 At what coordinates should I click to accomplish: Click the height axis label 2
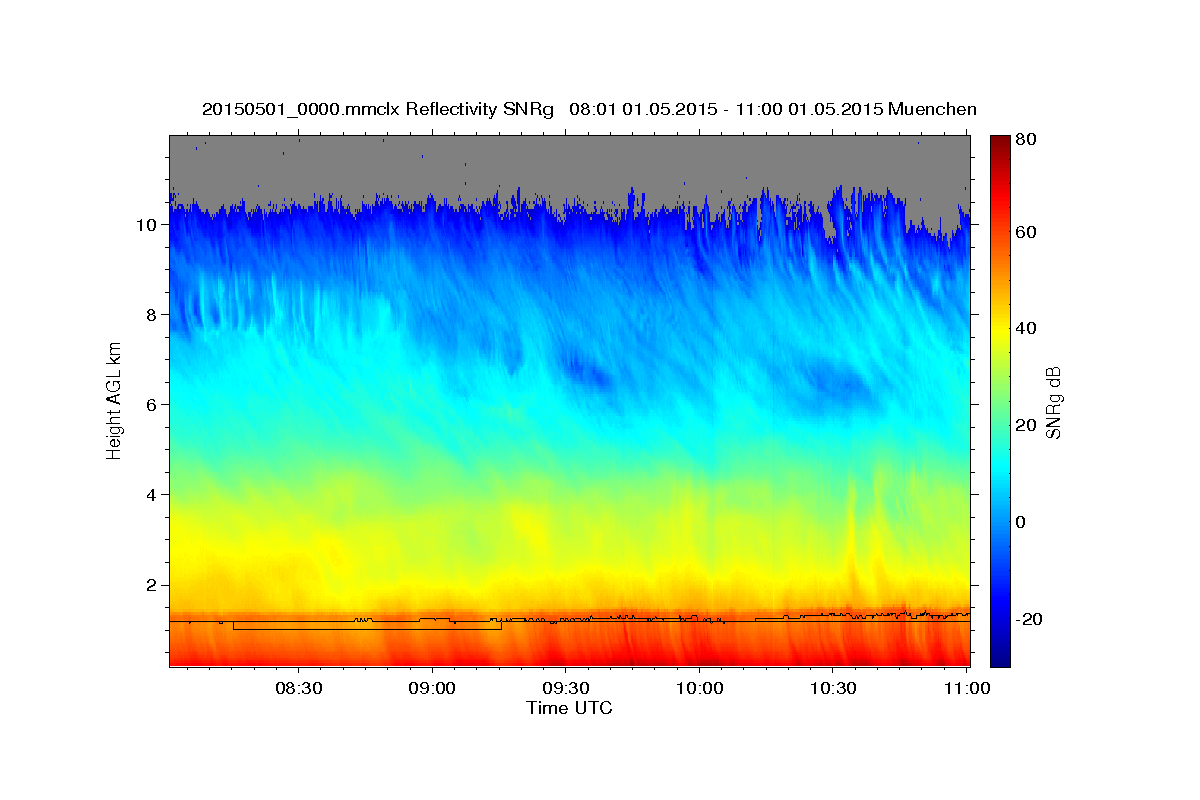[150, 585]
